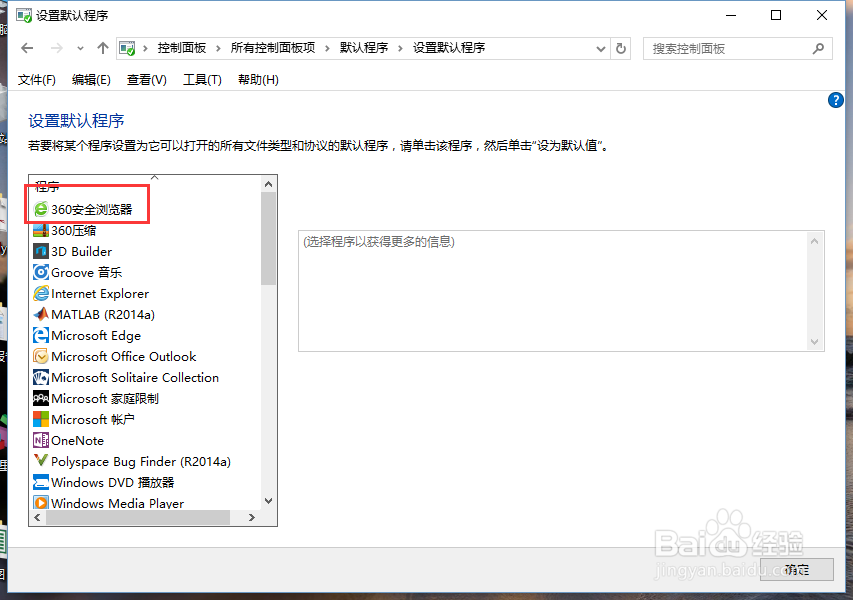
Task: Go up one level with up arrow
Action: tap(103, 48)
